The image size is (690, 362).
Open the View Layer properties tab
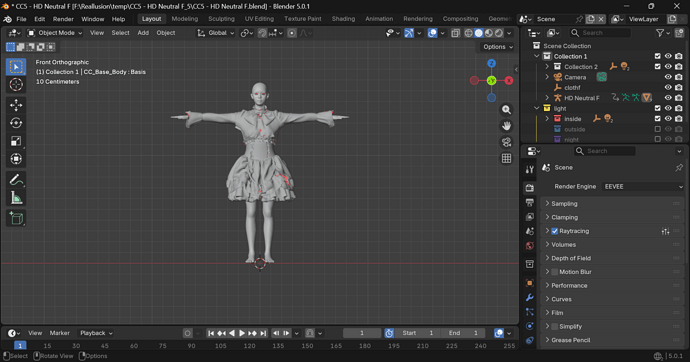tap(530, 217)
